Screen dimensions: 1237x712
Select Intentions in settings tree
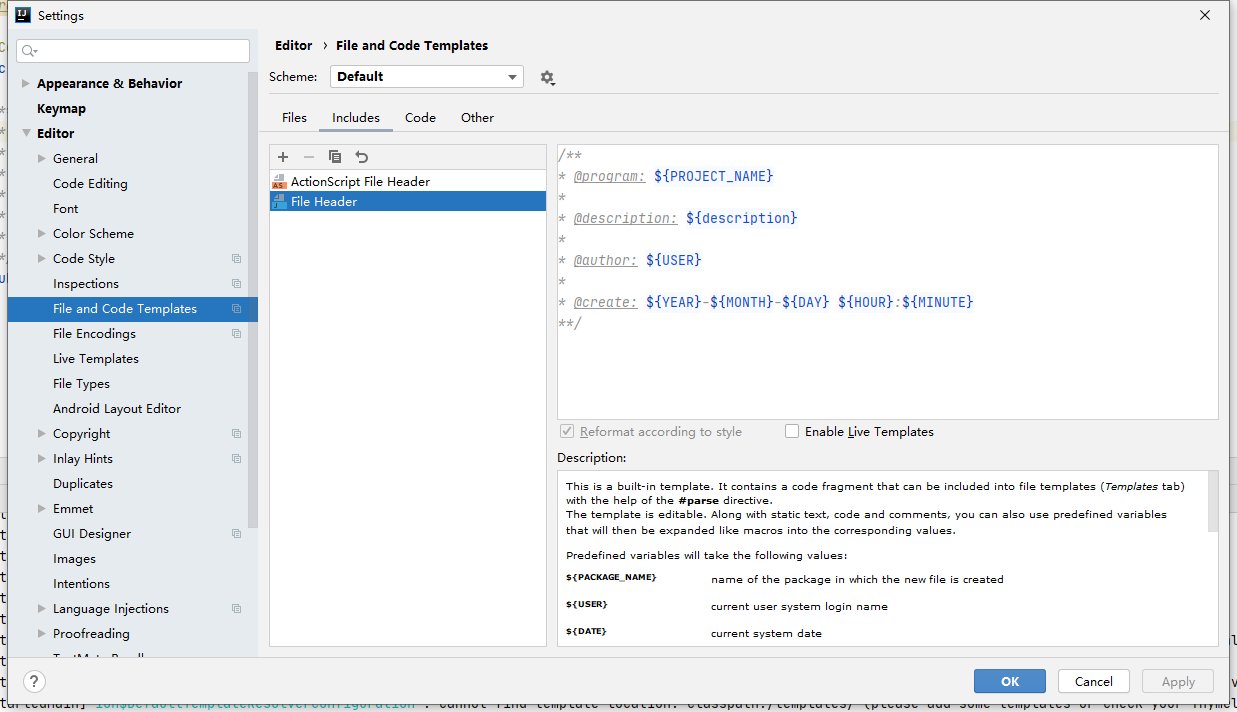coord(81,584)
